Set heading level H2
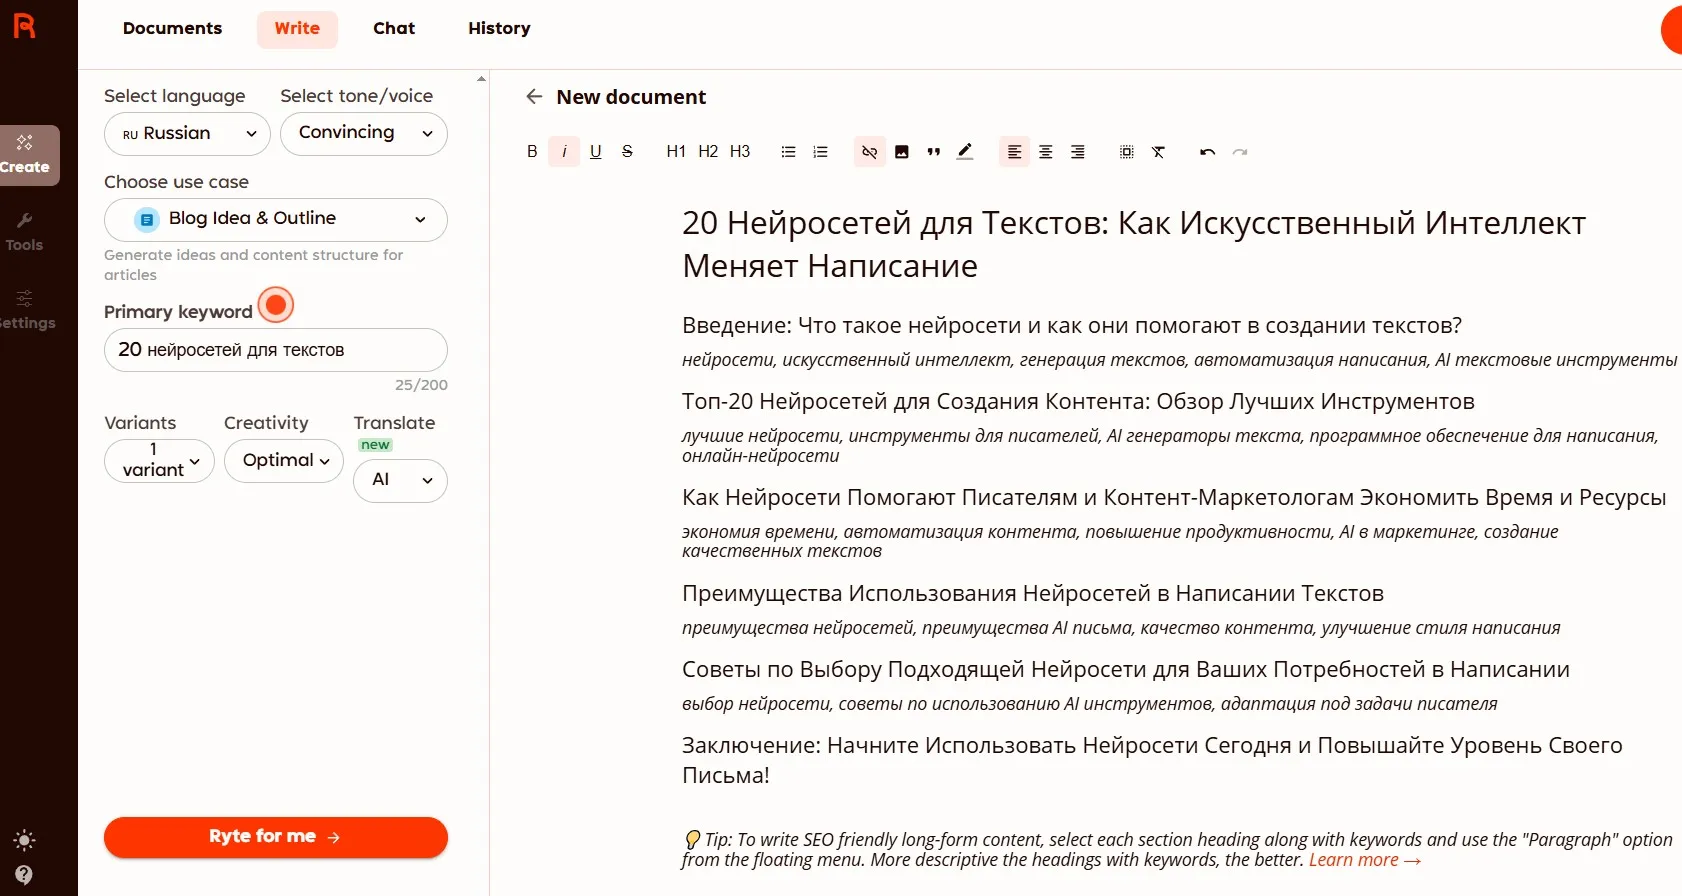This screenshot has height=896, width=1682. (708, 152)
